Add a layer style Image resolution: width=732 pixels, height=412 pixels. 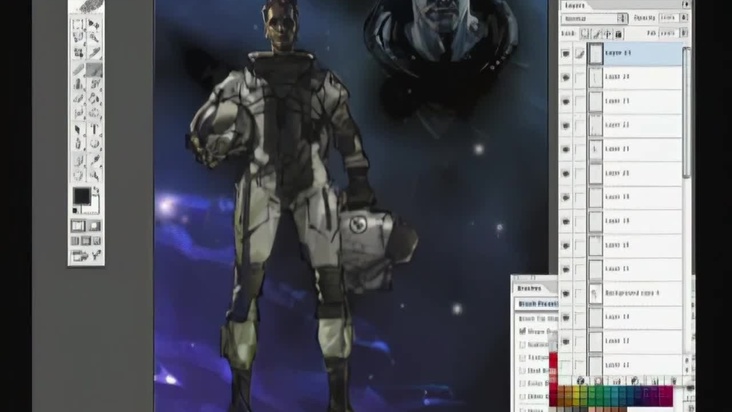(580, 381)
